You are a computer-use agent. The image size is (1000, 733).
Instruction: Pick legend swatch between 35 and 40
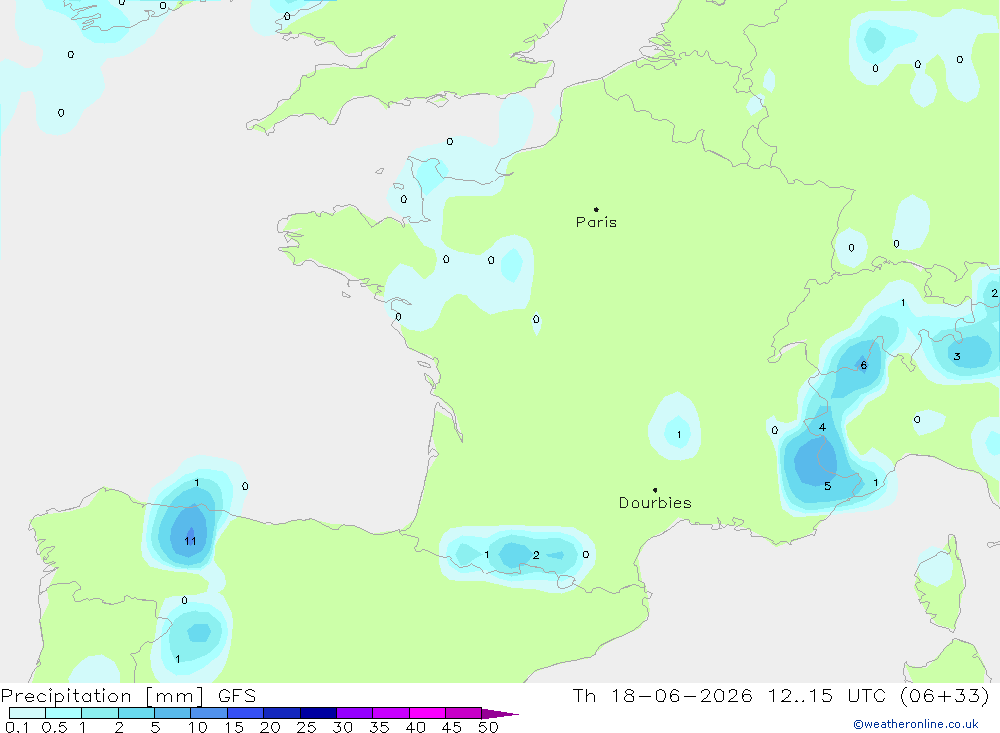(391, 713)
